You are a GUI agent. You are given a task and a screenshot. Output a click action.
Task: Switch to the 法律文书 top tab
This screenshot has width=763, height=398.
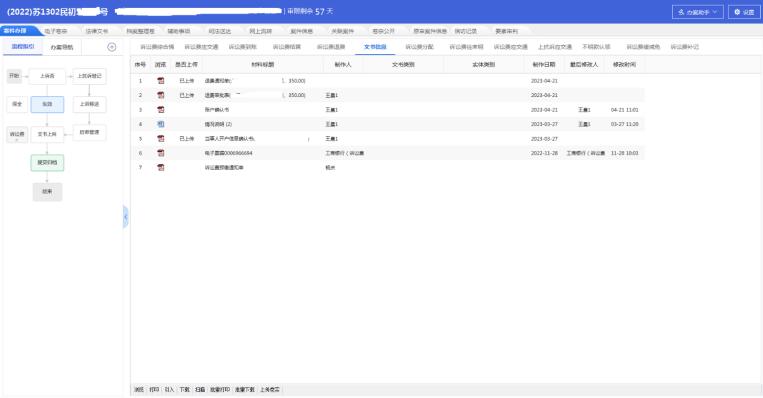97,31
